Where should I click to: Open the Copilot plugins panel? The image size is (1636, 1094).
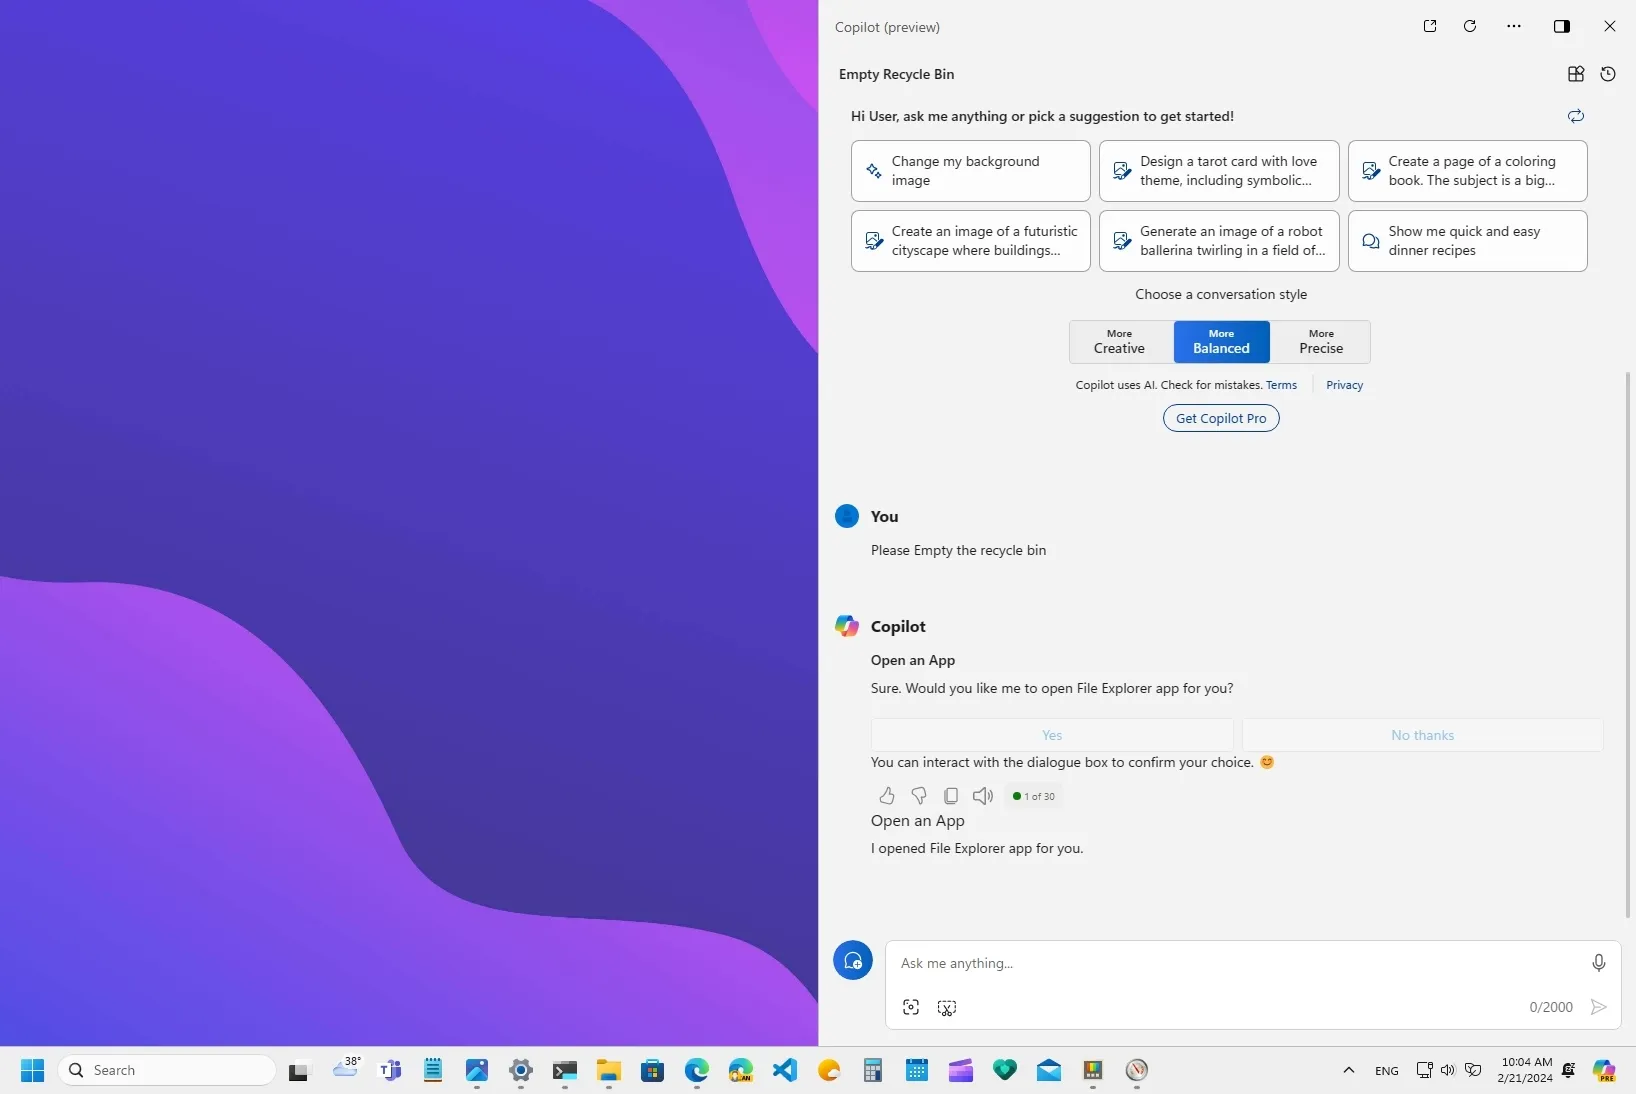[1576, 74]
